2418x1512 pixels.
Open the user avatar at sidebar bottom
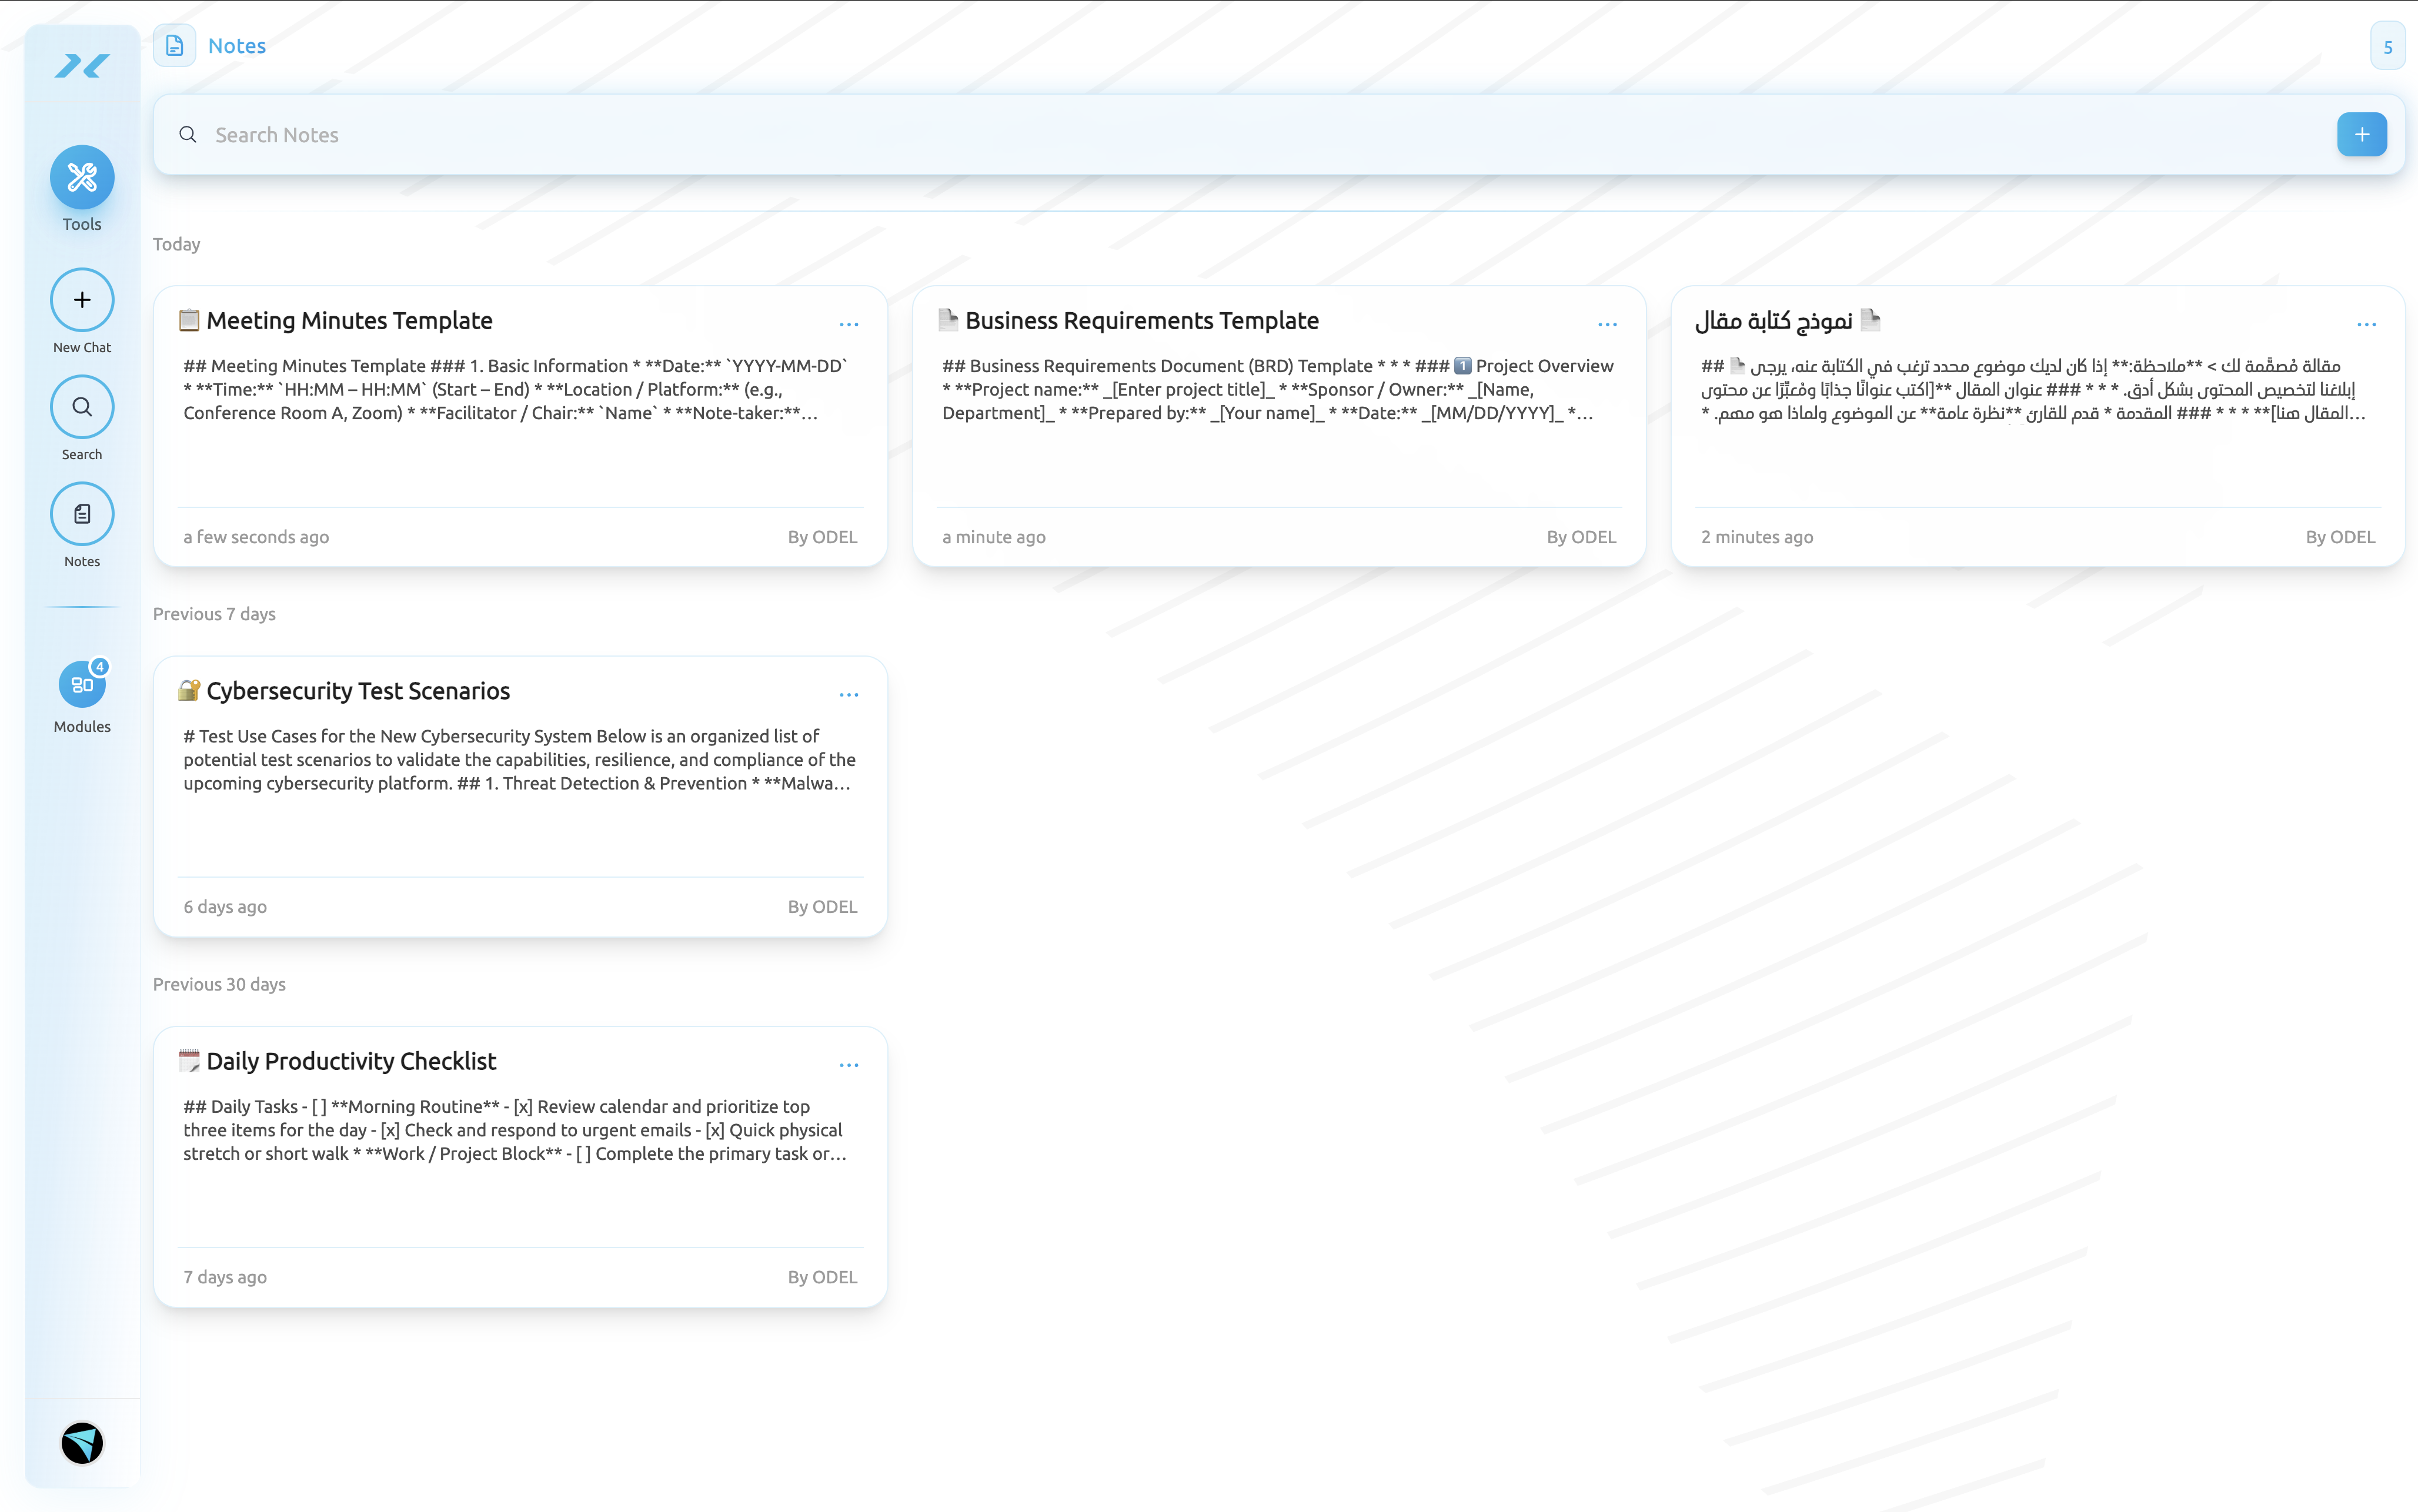pos(82,1443)
